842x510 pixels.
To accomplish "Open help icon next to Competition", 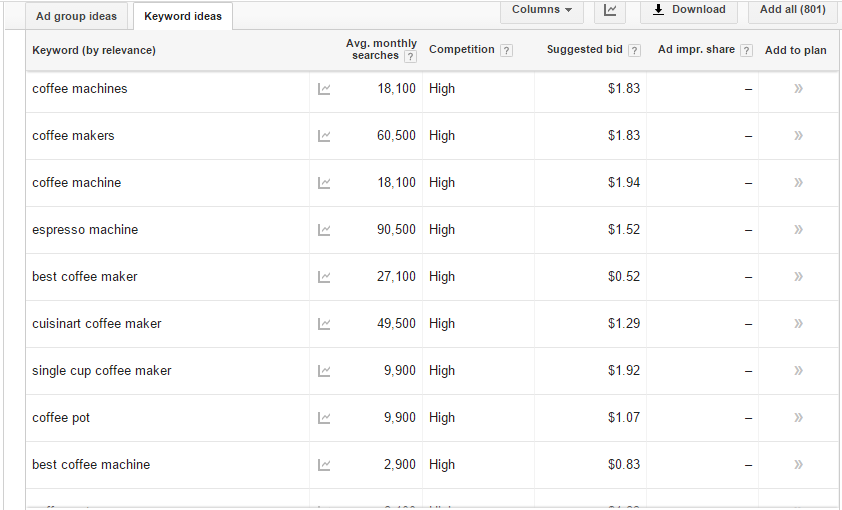I will 506,50.
